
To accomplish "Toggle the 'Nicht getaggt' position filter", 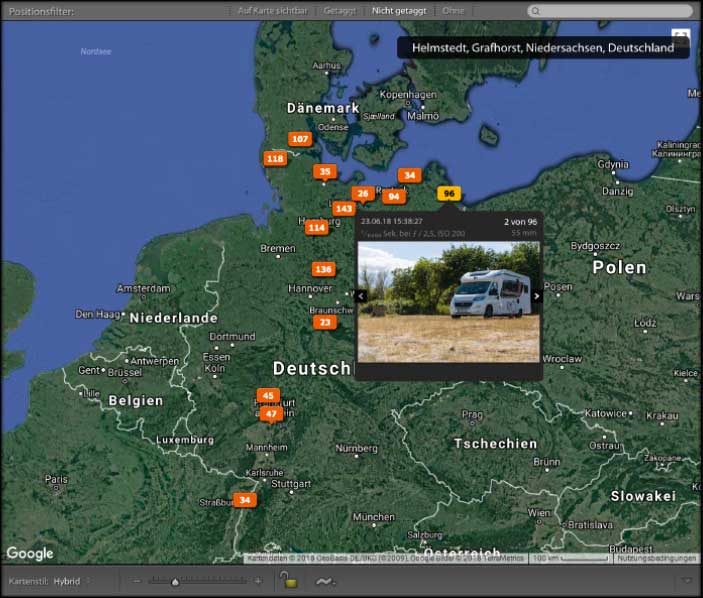I will point(398,11).
